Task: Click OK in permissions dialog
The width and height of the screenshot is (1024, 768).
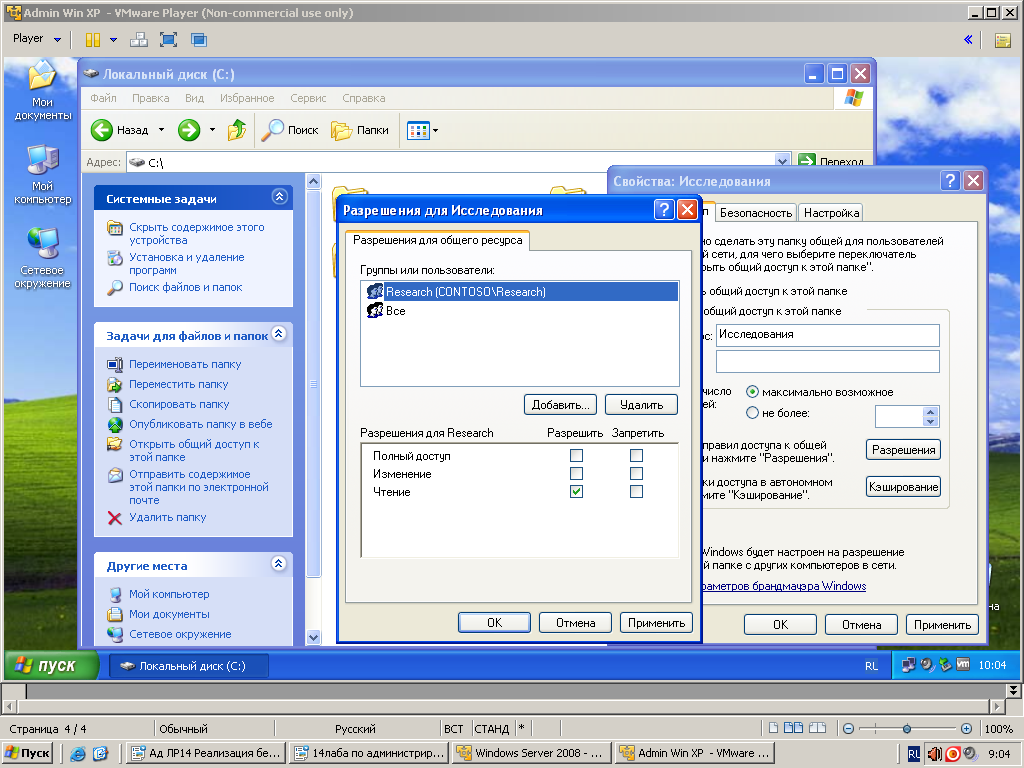Action: pyautogui.click(x=494, y=623)
